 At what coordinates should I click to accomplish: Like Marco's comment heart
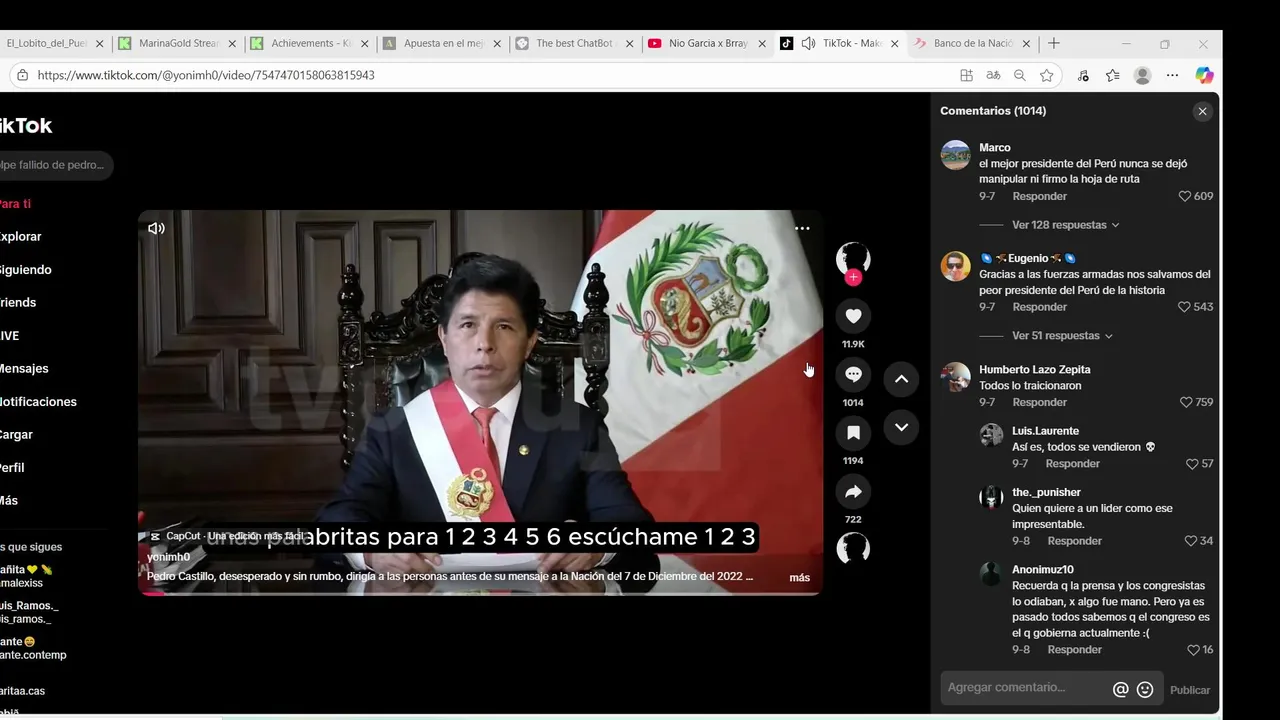point(1185,196)
